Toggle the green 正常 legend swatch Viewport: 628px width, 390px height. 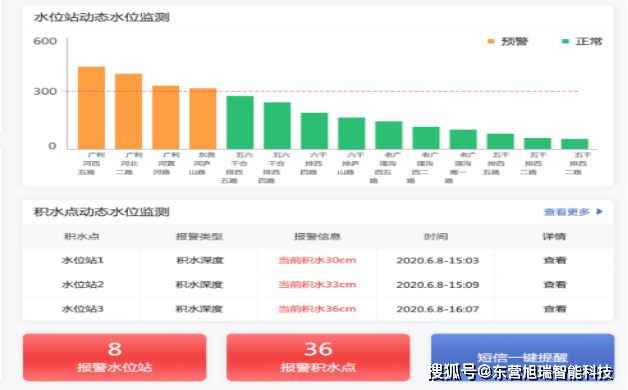click(x=565, y=41)
